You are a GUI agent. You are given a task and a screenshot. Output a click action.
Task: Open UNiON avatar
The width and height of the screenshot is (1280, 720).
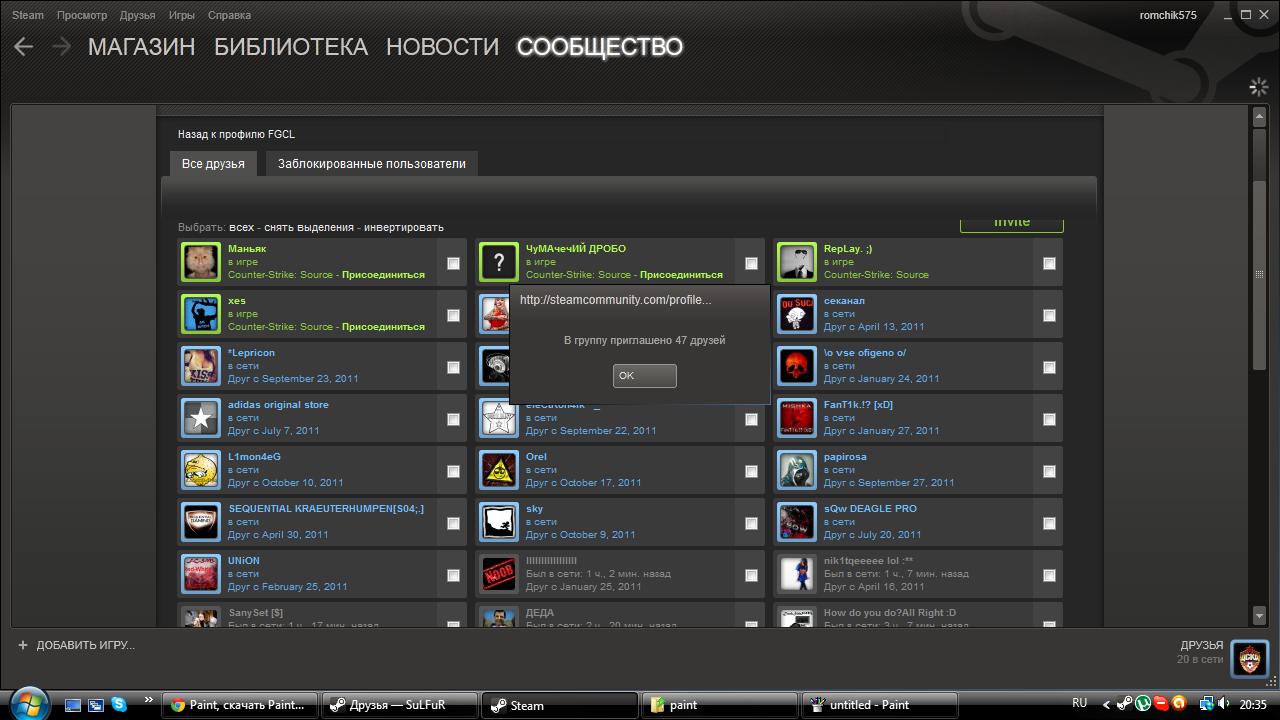[201, 574]
